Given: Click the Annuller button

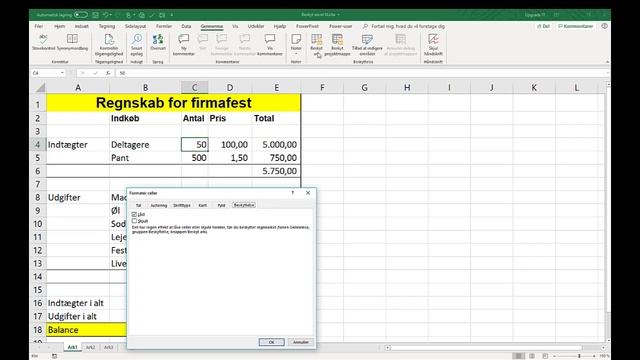Looking at the screenshot, I should (x=301, y=342).
